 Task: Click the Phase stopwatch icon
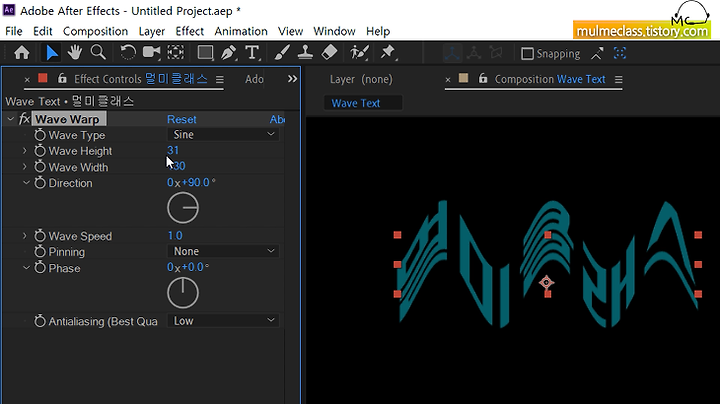click(x=40, y=268)
